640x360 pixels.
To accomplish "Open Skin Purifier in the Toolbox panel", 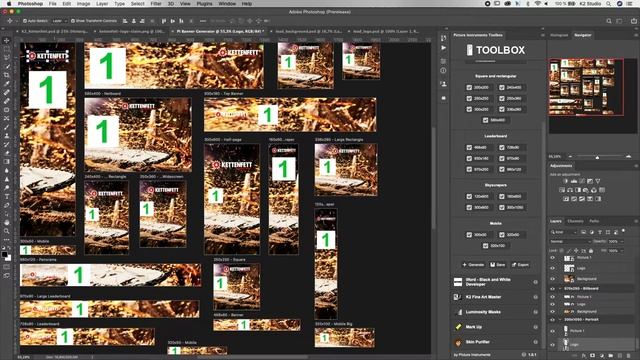I will (x=496, y=342).
